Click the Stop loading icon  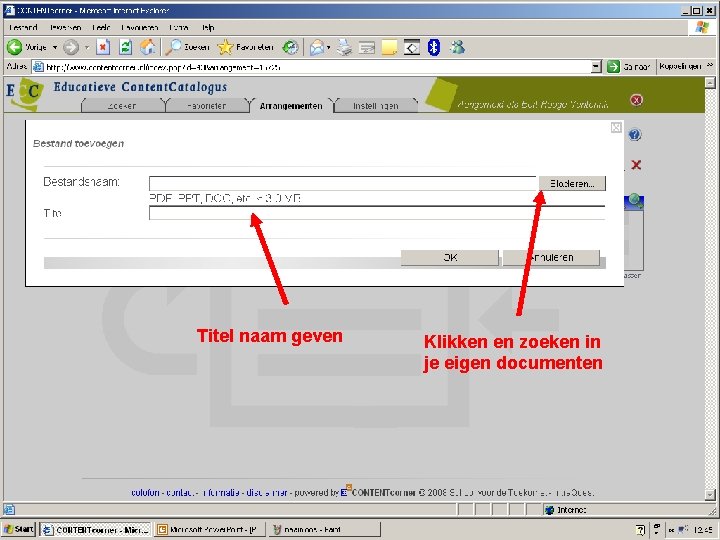coord(103,47)
